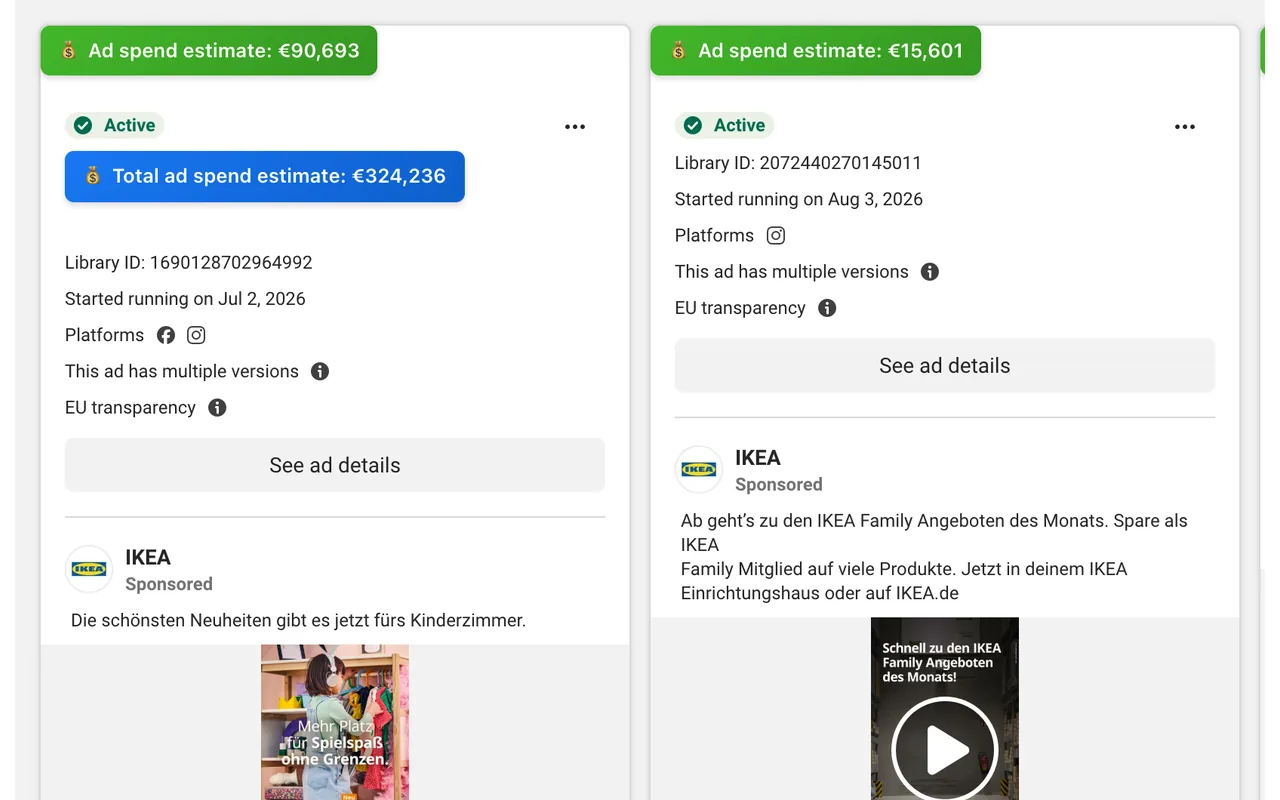
Task: Click the money bag icon in the €15,601 badge
Action: [x=679, y=50]
